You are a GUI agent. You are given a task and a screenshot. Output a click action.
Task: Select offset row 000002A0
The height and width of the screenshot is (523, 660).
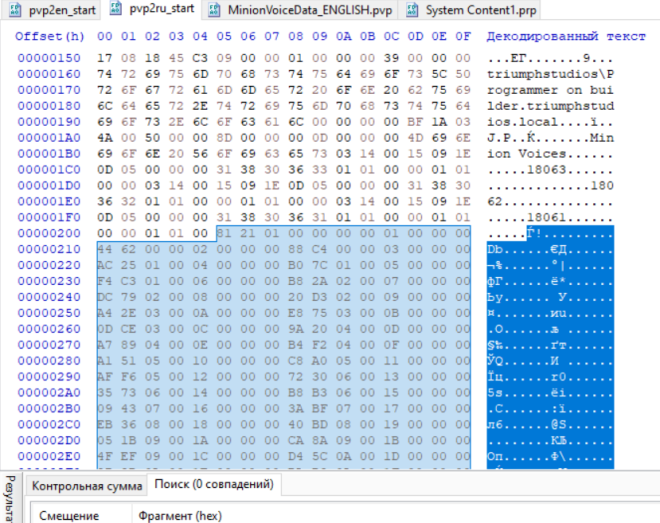point(49,393)
